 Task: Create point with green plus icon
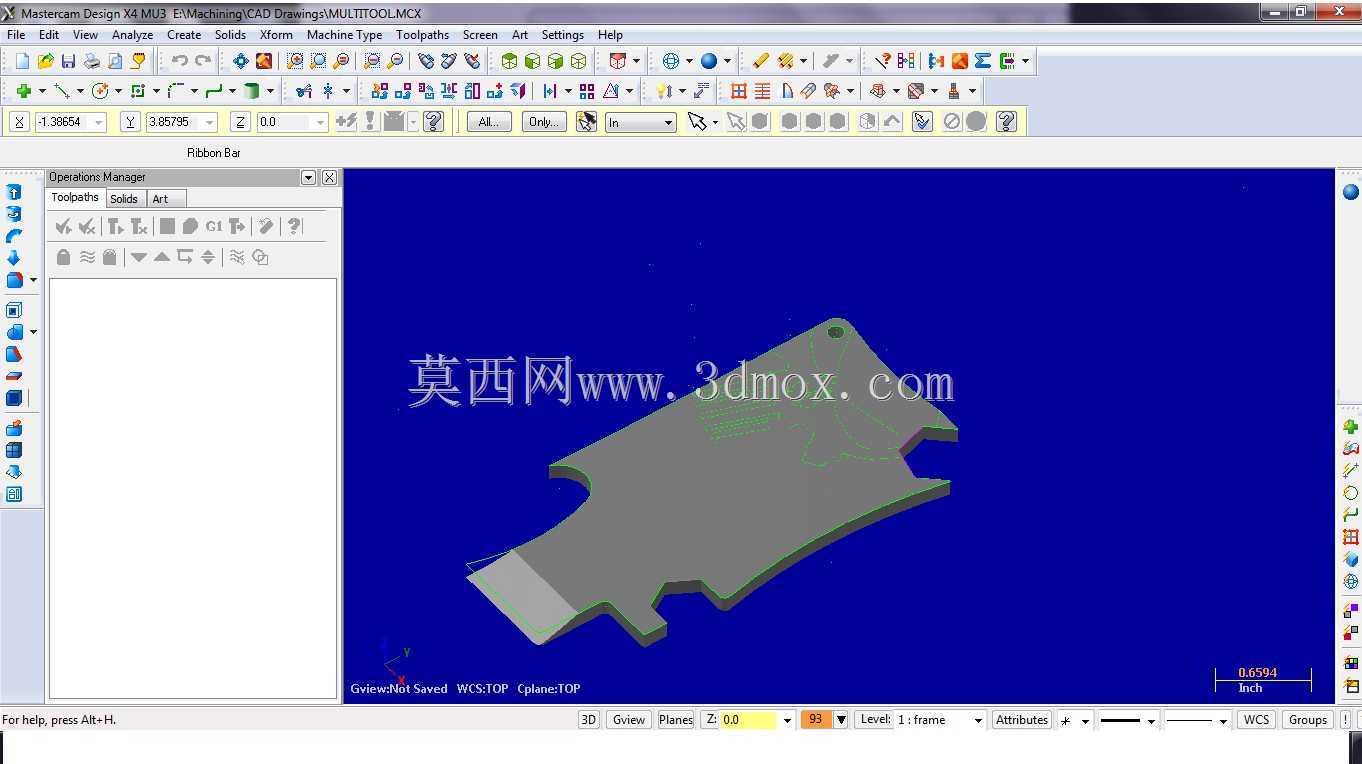click(x=24, y=91)
